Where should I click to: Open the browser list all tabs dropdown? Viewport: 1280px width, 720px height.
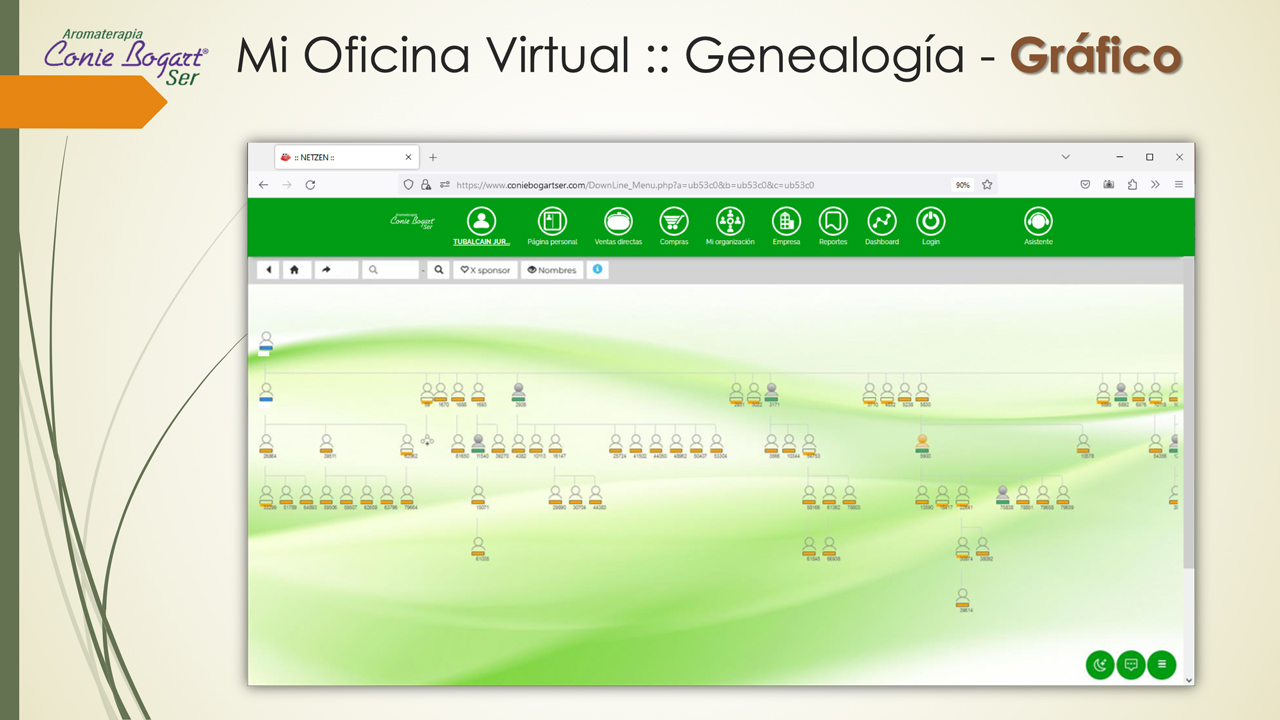click(x=1065, y=157)
